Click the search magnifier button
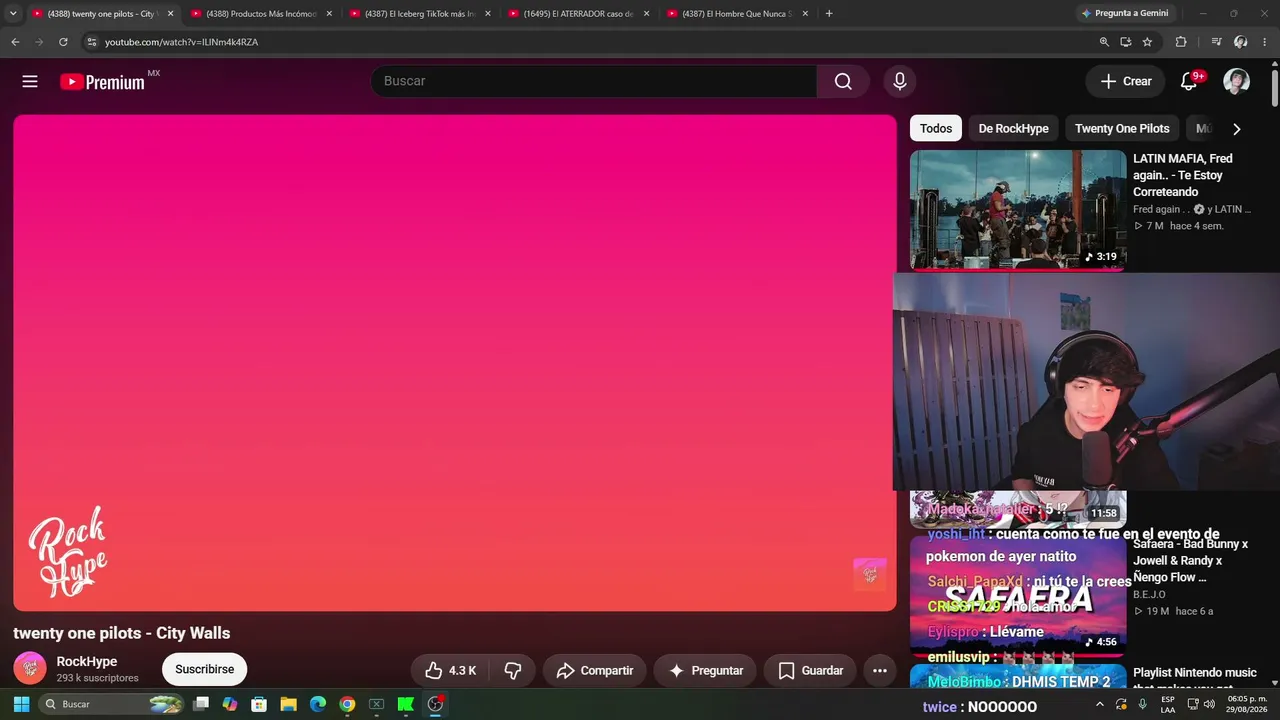The width and height of the screenshot is (1280, 720). [x=843, y=82]
